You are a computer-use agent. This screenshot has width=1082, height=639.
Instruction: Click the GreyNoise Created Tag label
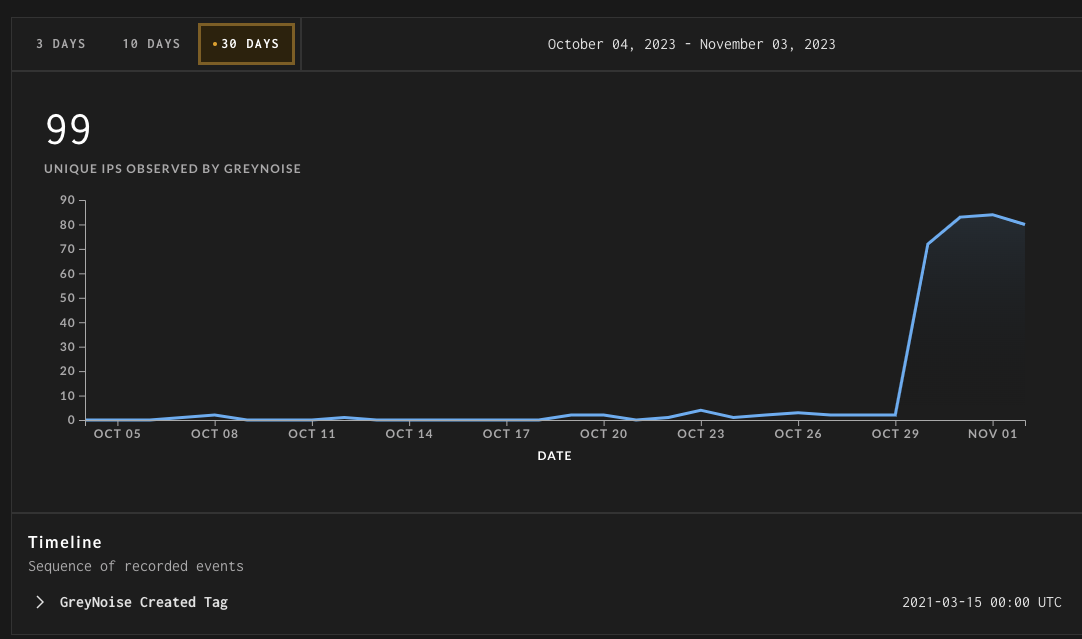[144, 602]
